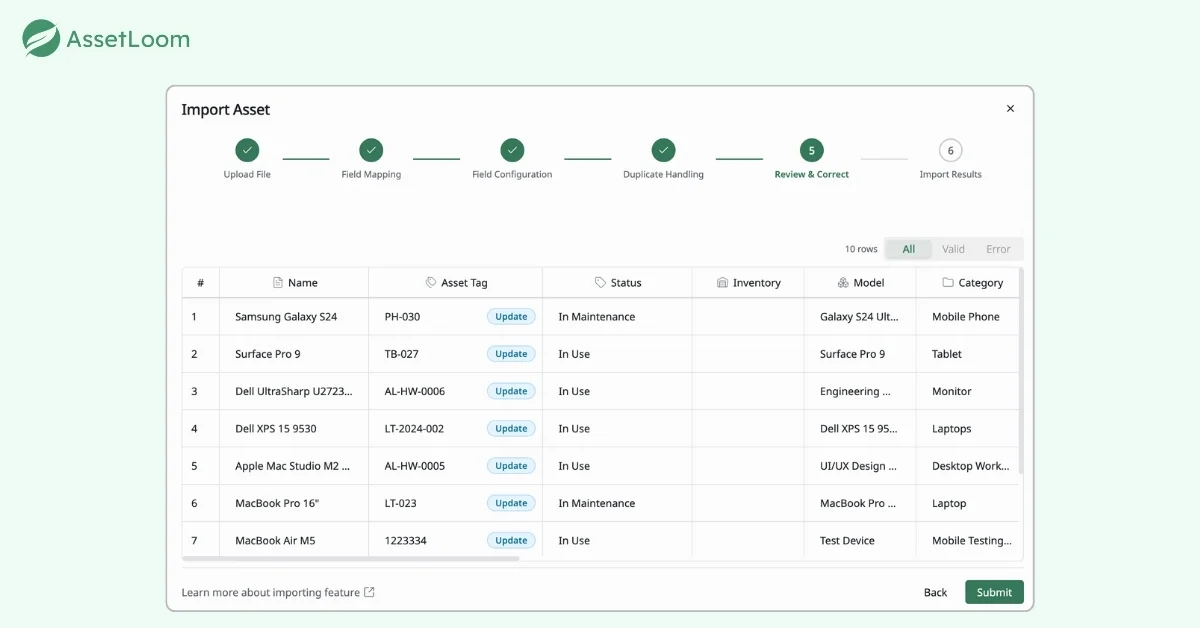Return to the Field Configuration step circle
The height and width of the screenshot is (628, 1200).
(512, 150)
